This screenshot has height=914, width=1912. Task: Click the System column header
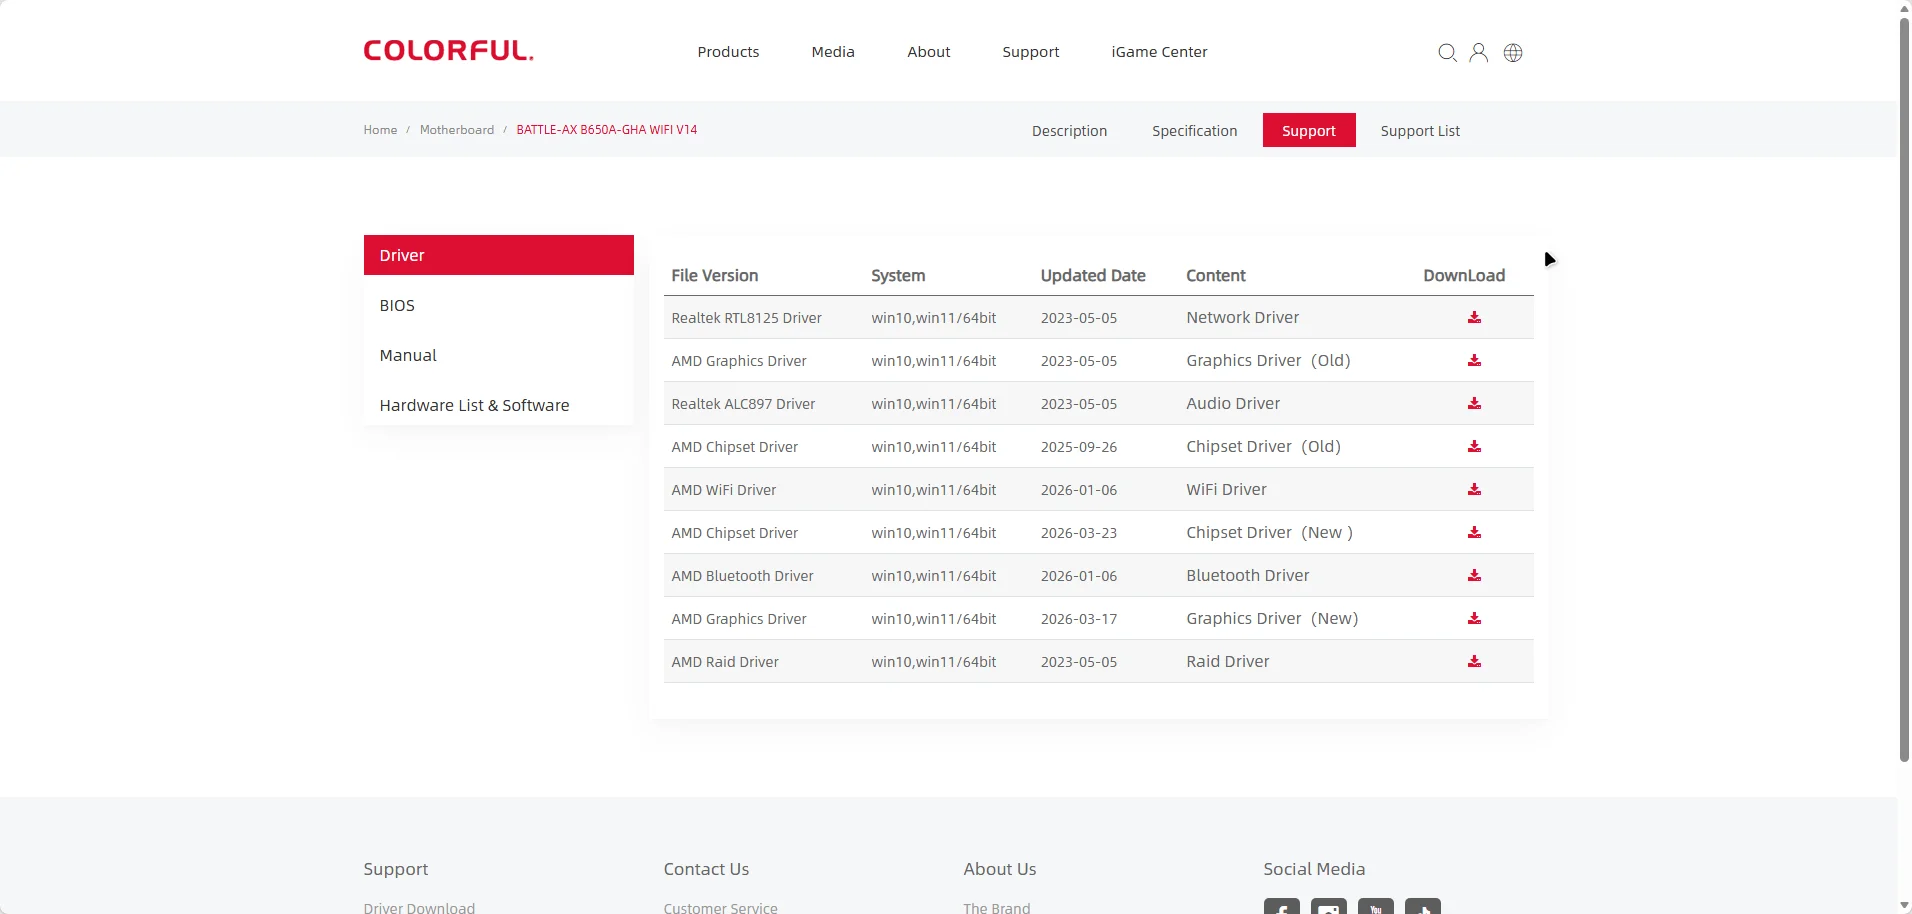point(898,275)
